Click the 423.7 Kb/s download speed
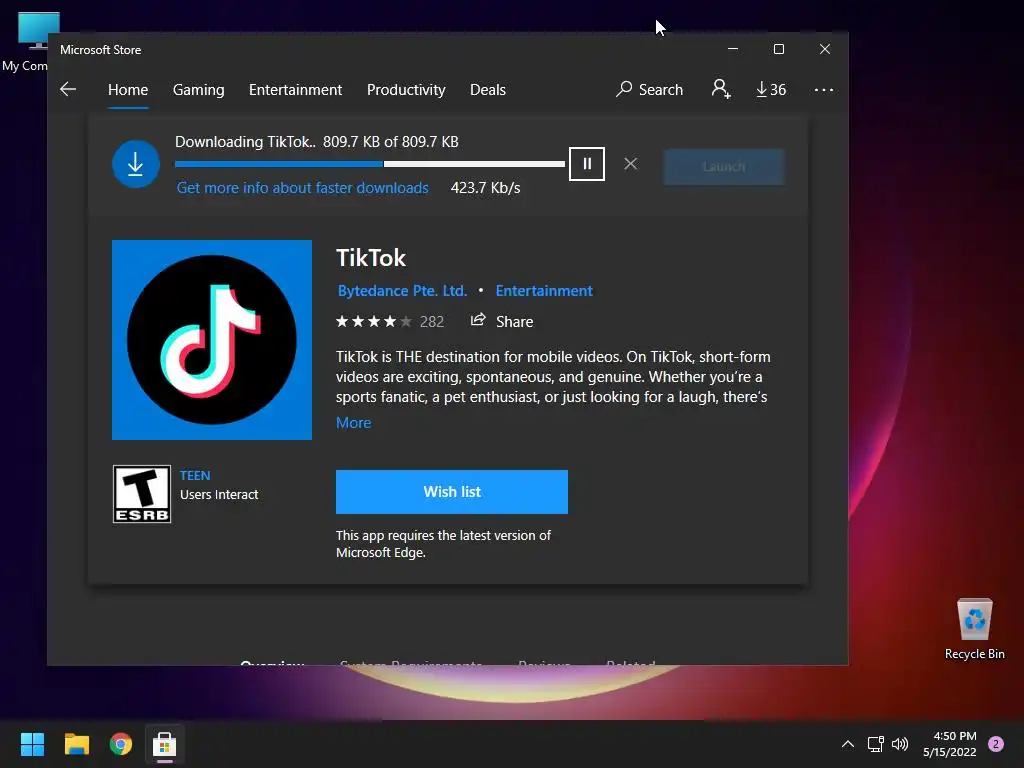 [x=485, y=188]
